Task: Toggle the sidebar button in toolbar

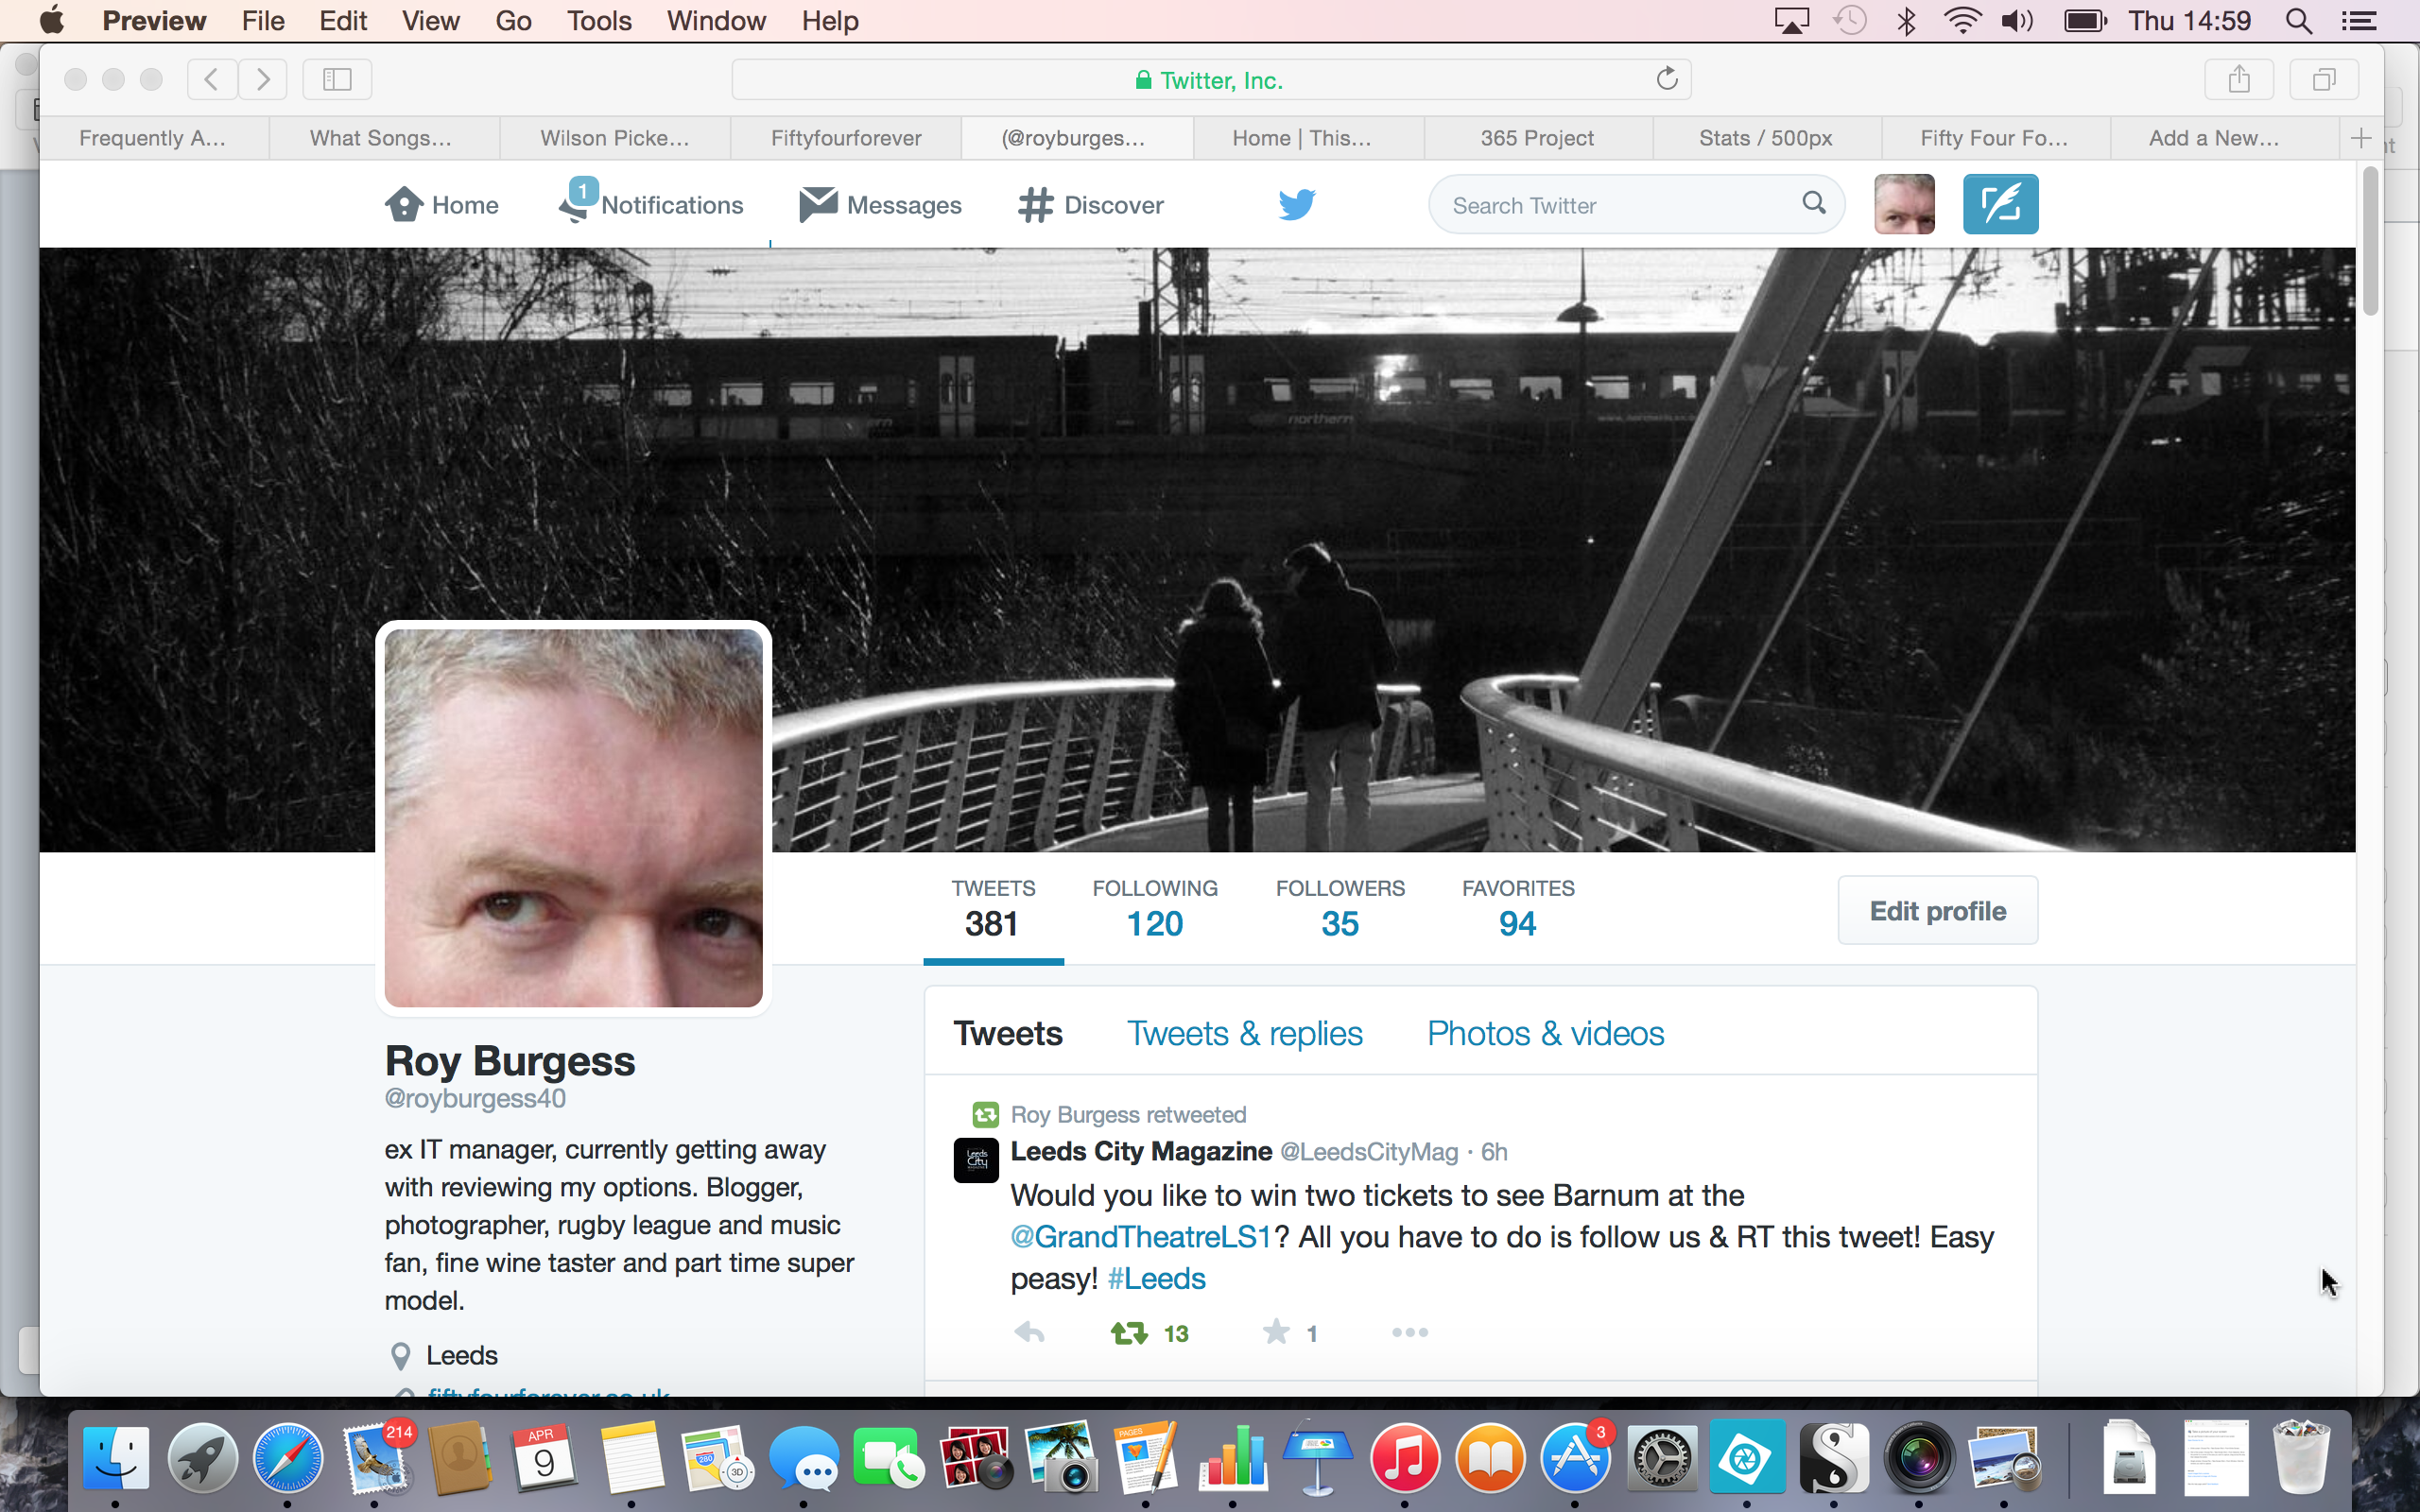Action: coord(337,79)
